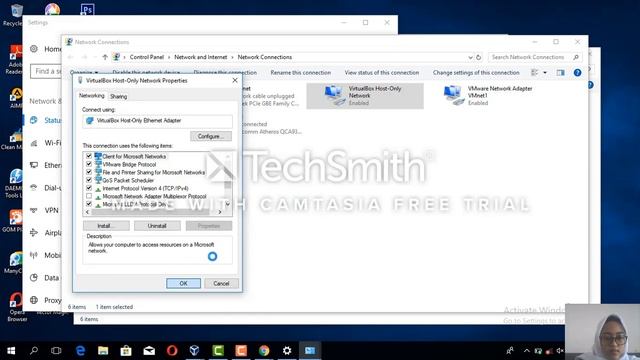Confirm the properties dialog with OK
Screen dimensions: 640x360
(183, 283)
